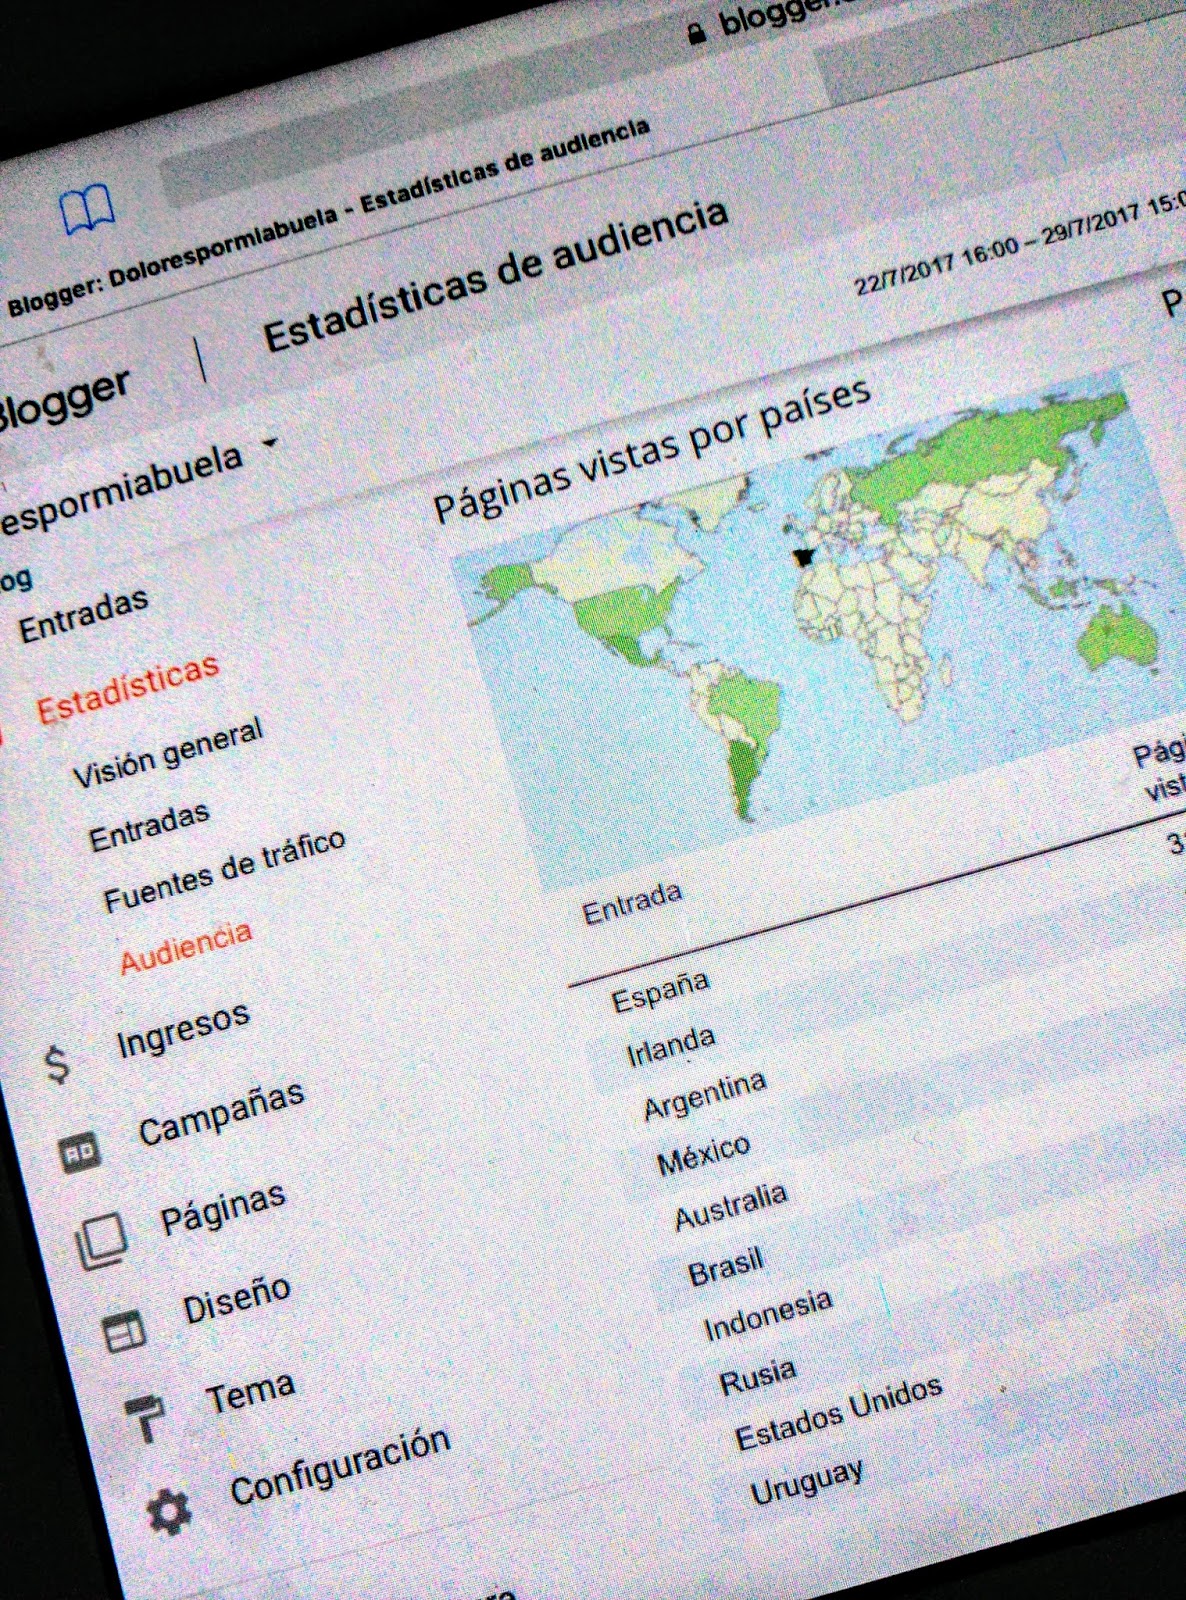The width and height of the screenshot is (1186, 1600).
Task: Click the Diseño layout icon
Action: pyautogui.click(x=125, y=1331)
